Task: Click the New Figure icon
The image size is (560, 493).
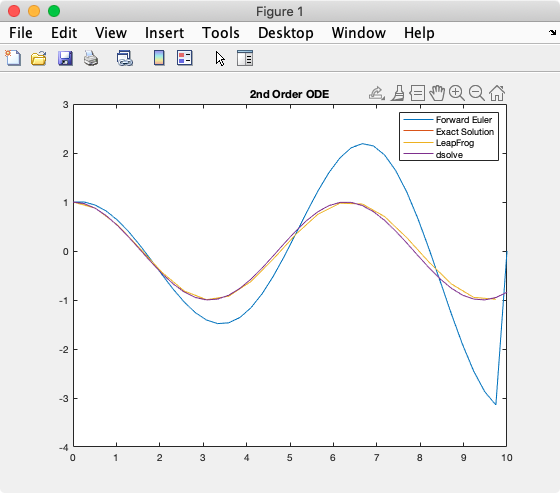Action: point(13,58)
